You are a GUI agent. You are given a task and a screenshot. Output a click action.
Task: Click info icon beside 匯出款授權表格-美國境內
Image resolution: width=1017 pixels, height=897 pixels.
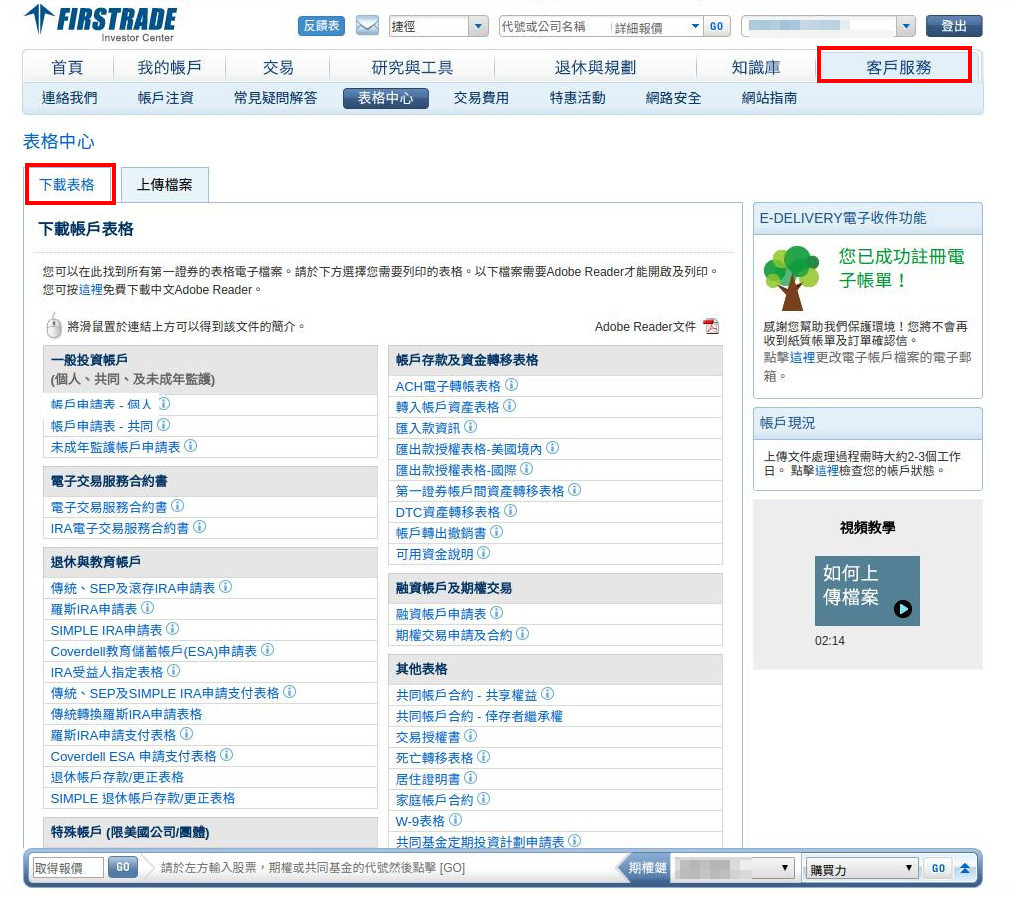pos(553,448)
